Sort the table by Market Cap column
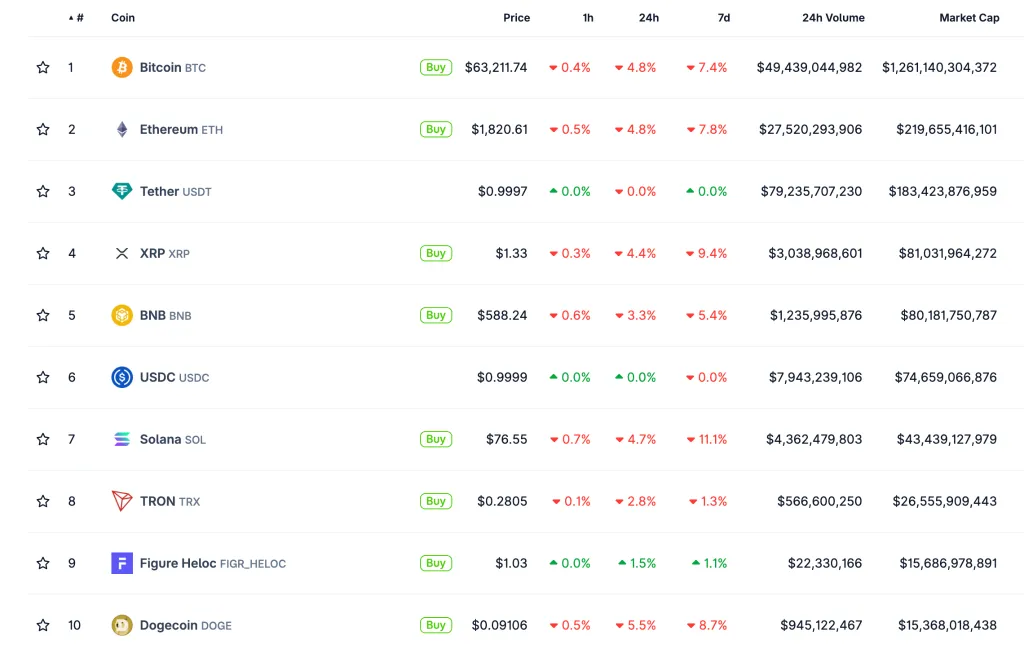 [968, 18]
